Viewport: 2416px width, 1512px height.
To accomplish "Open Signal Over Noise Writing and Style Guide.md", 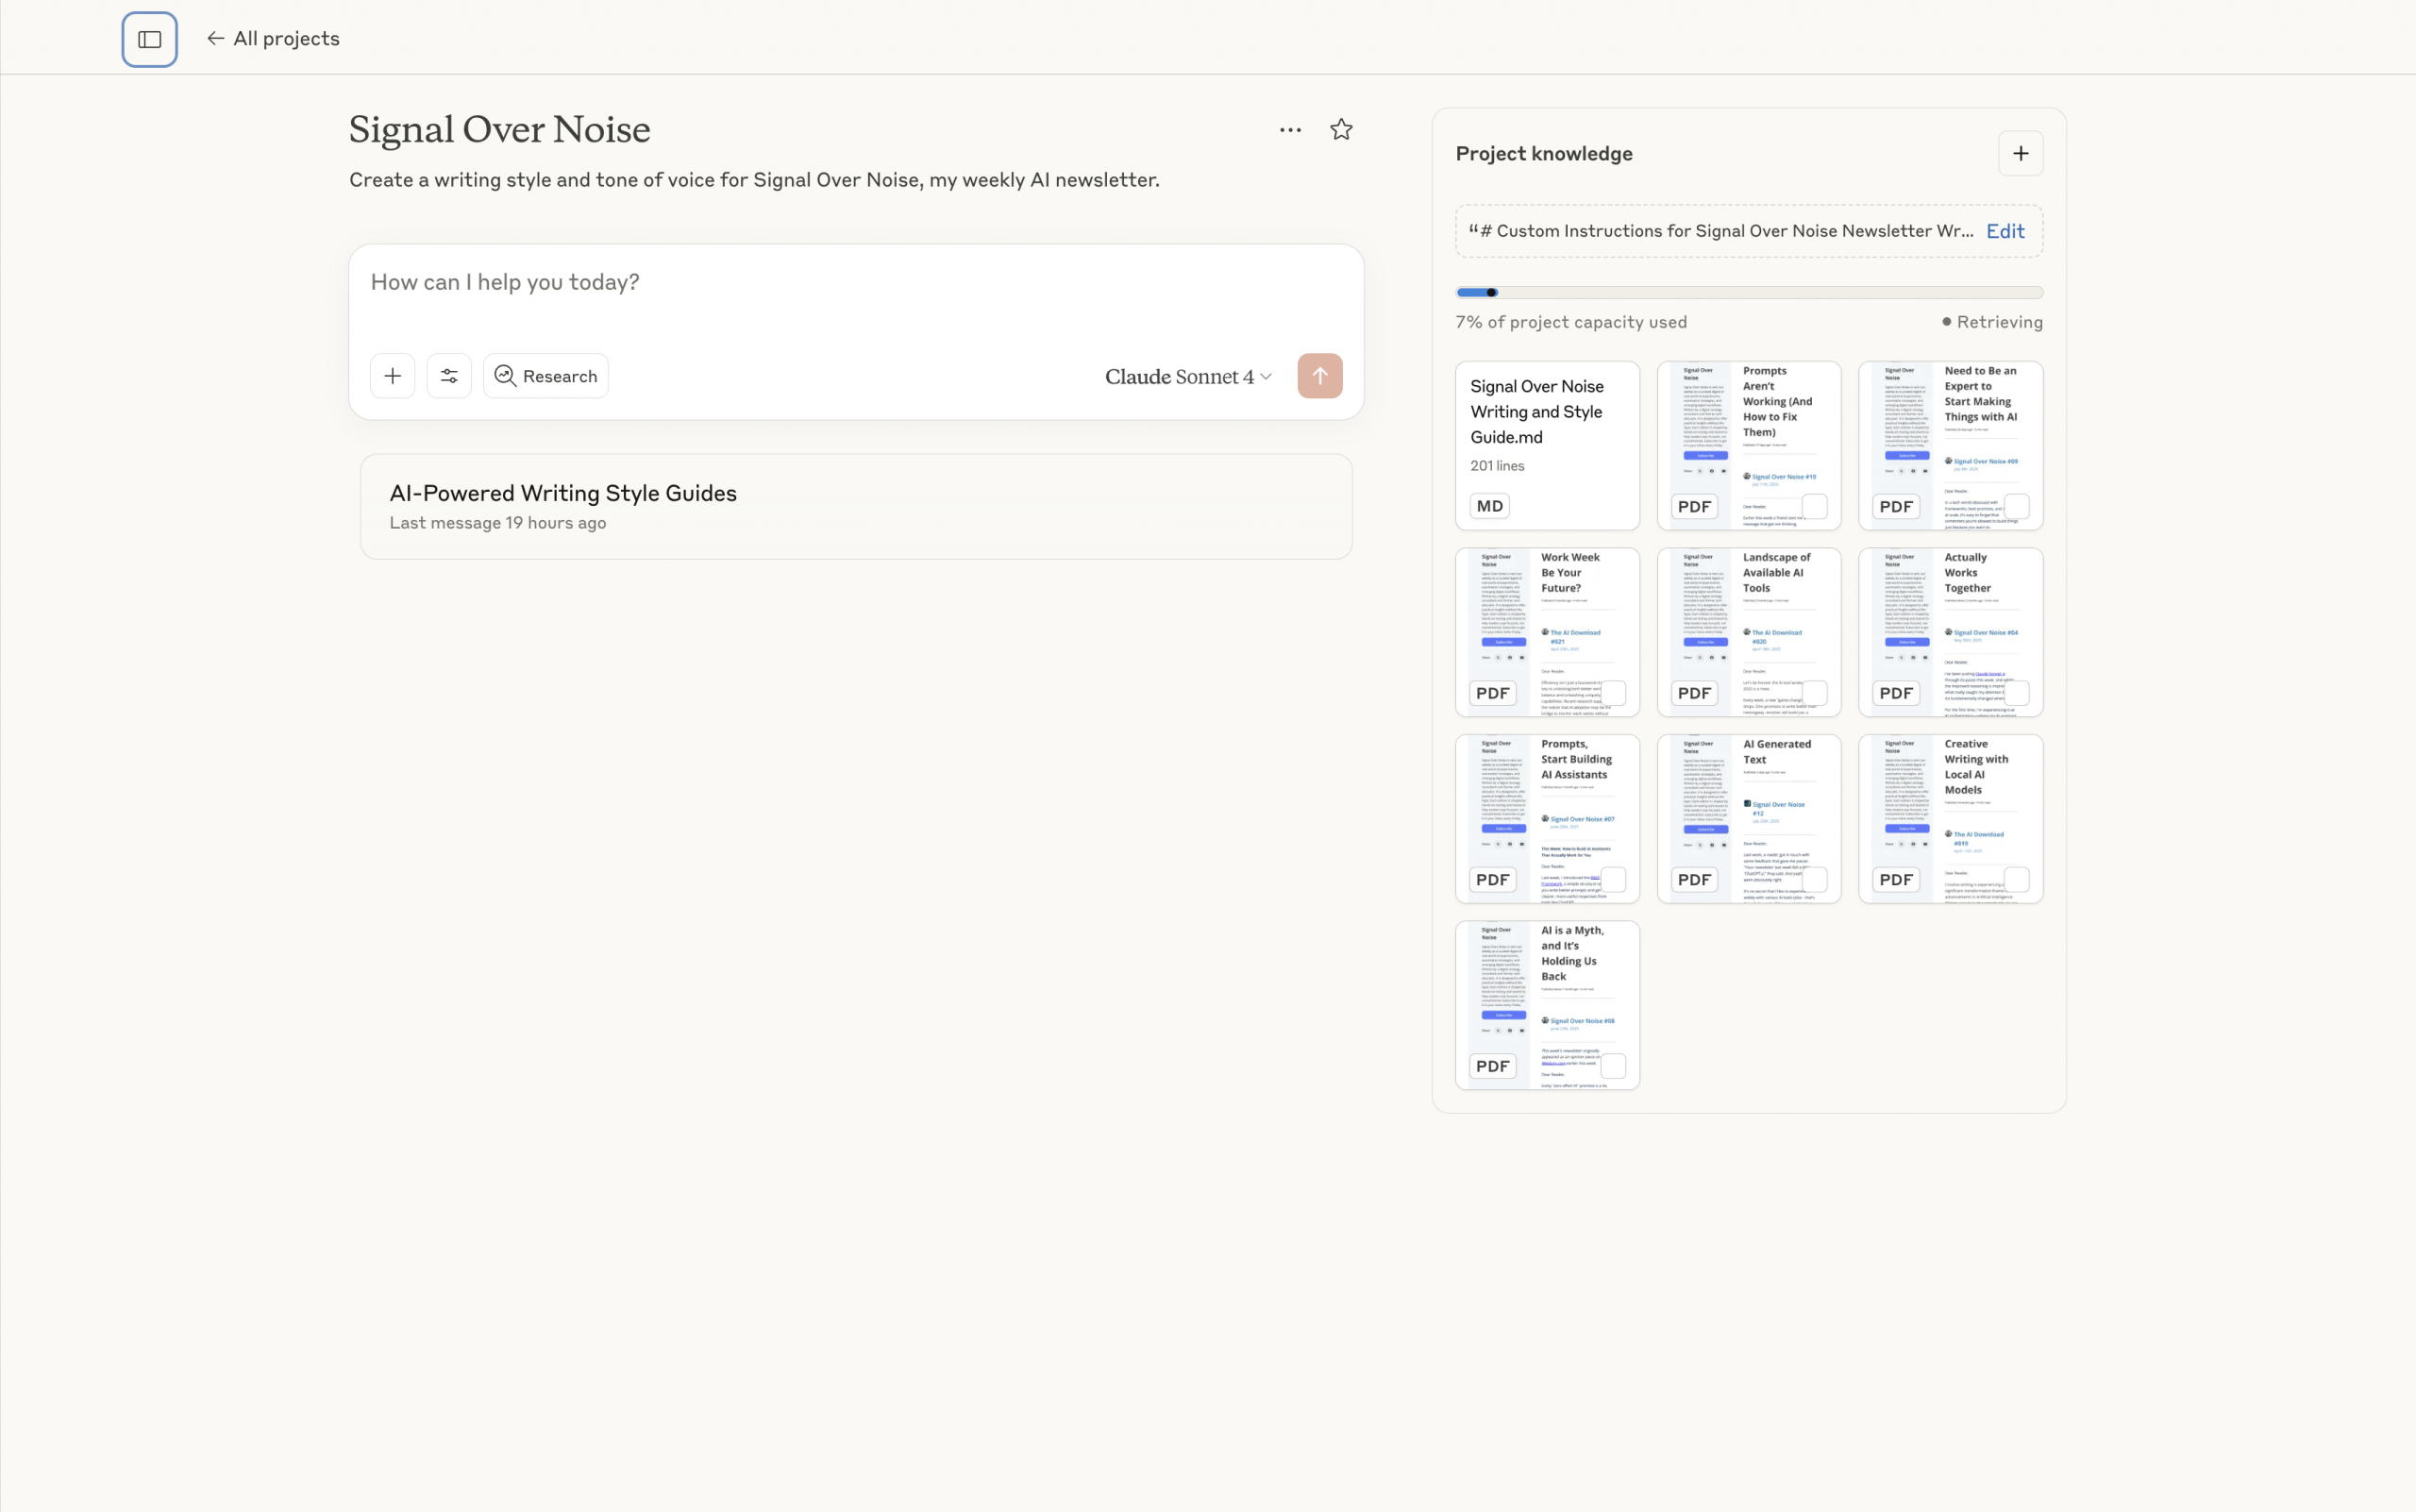I will pos(1546,430).
